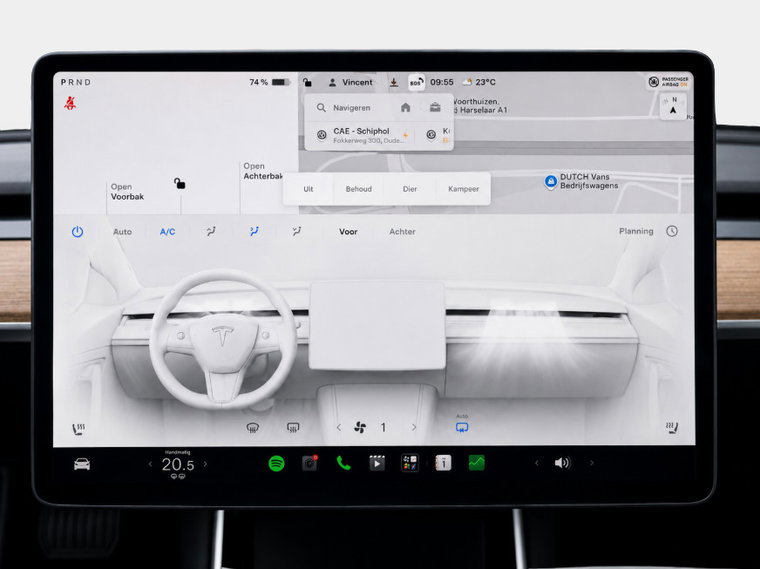The image size is (760, 569).
Task: Open the owner's manual info icon
Action: pos(443,463)
